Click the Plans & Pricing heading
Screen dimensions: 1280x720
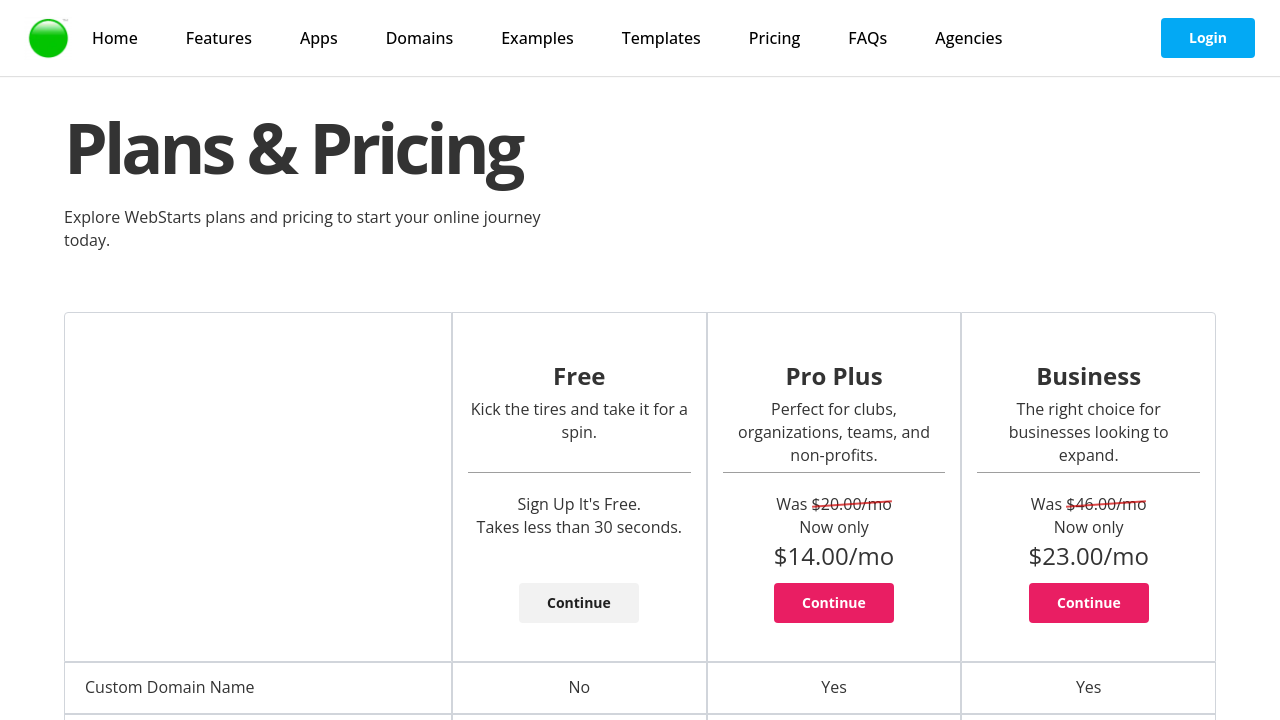(x=294, y=150)
